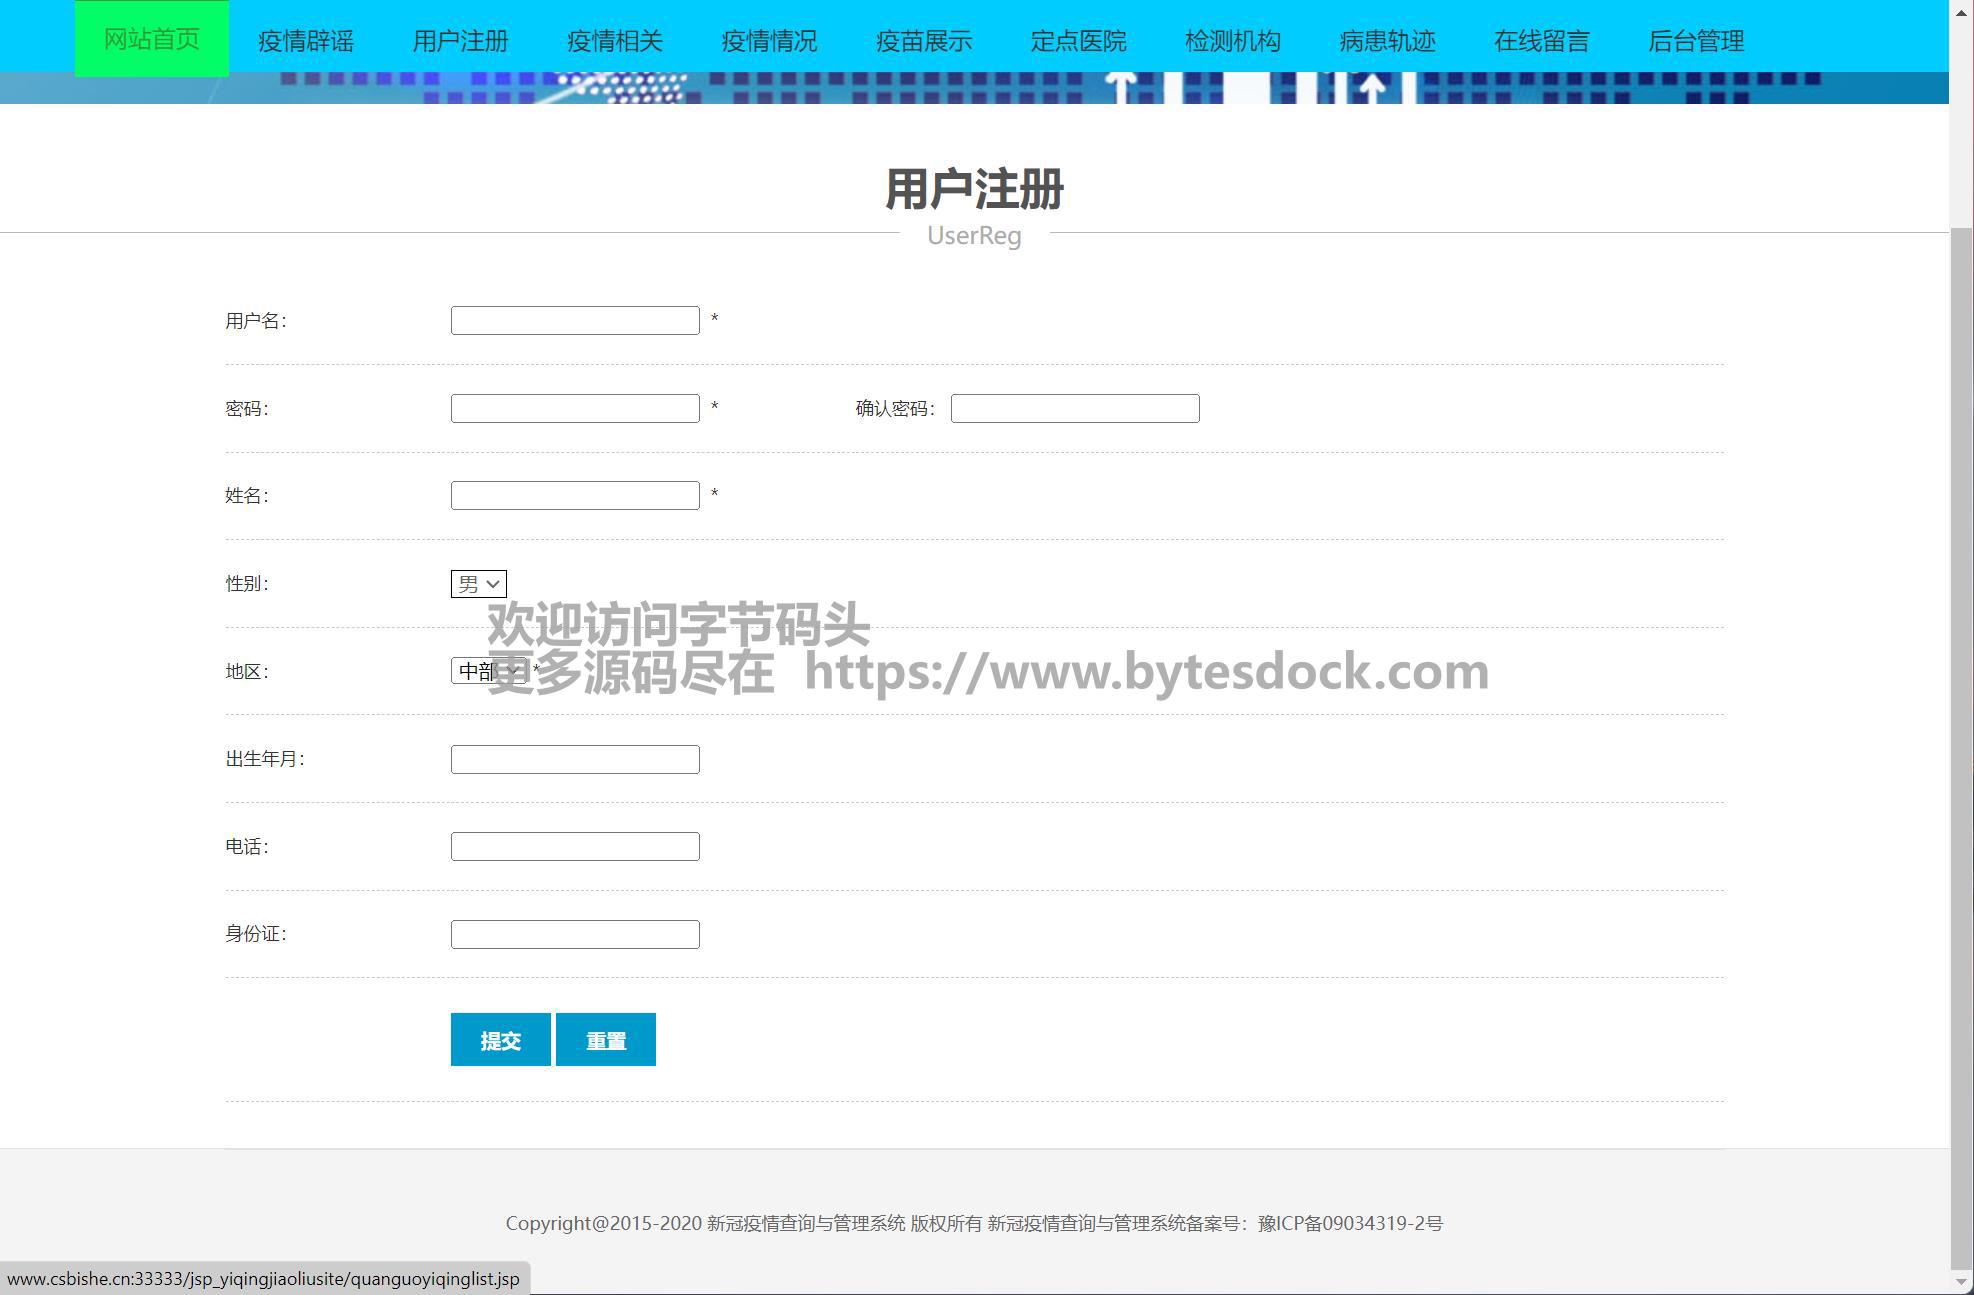Select 检测机构 in top menu
Screen dimensions: 1974x1295
[1232, 41]
